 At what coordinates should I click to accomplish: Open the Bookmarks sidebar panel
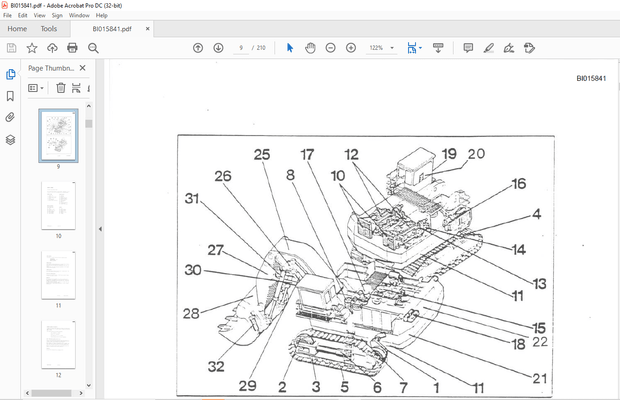coord(11,96)
